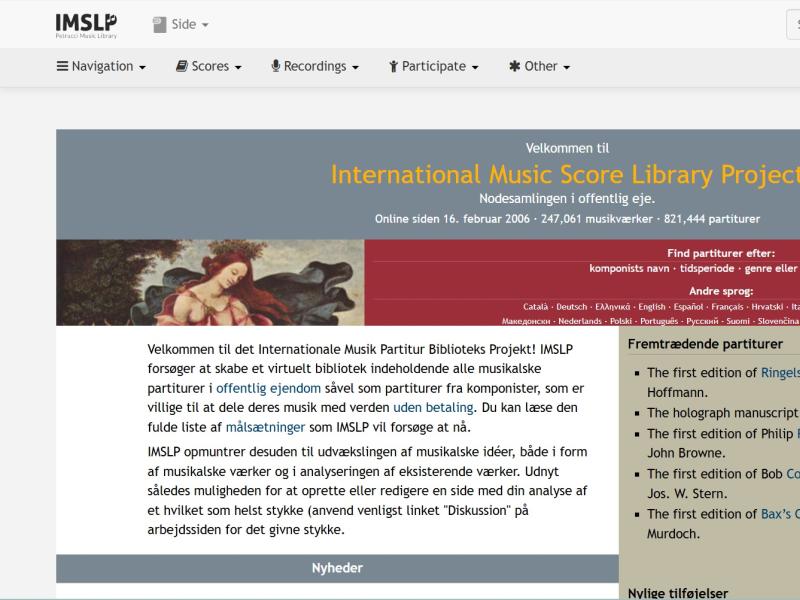Screen dimensions: 800x600
Task: Click the 'Fremtrædende partiturer' heading
Action: [705, 344]
